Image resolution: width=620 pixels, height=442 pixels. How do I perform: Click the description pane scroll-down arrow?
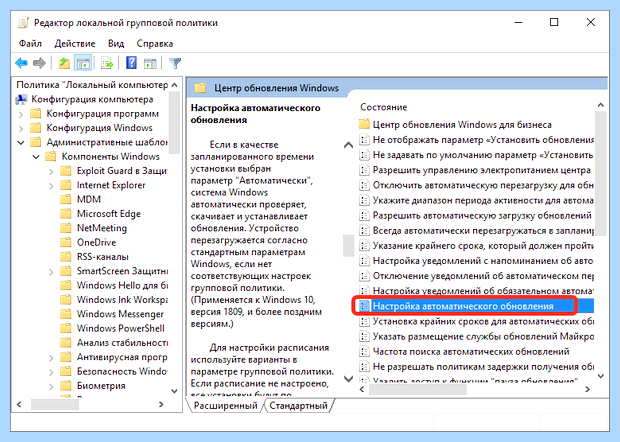click(348, 379)
